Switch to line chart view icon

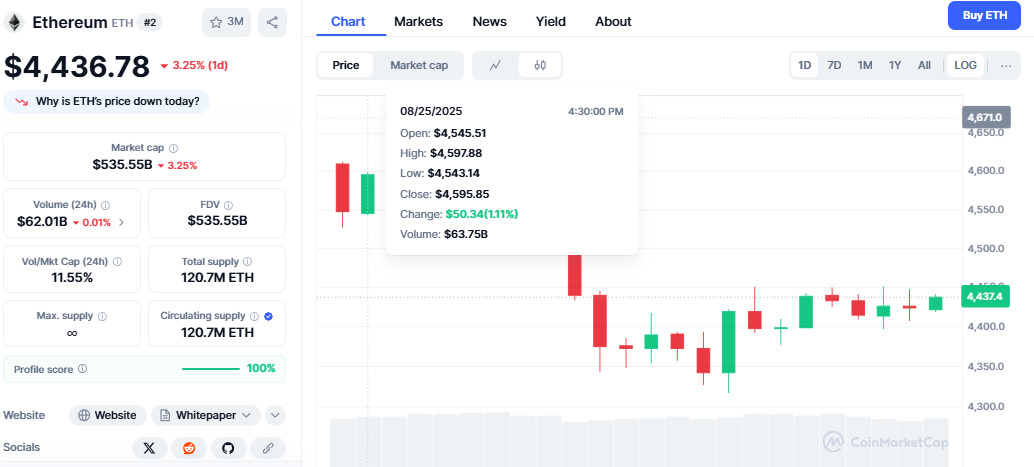[495, 65]
